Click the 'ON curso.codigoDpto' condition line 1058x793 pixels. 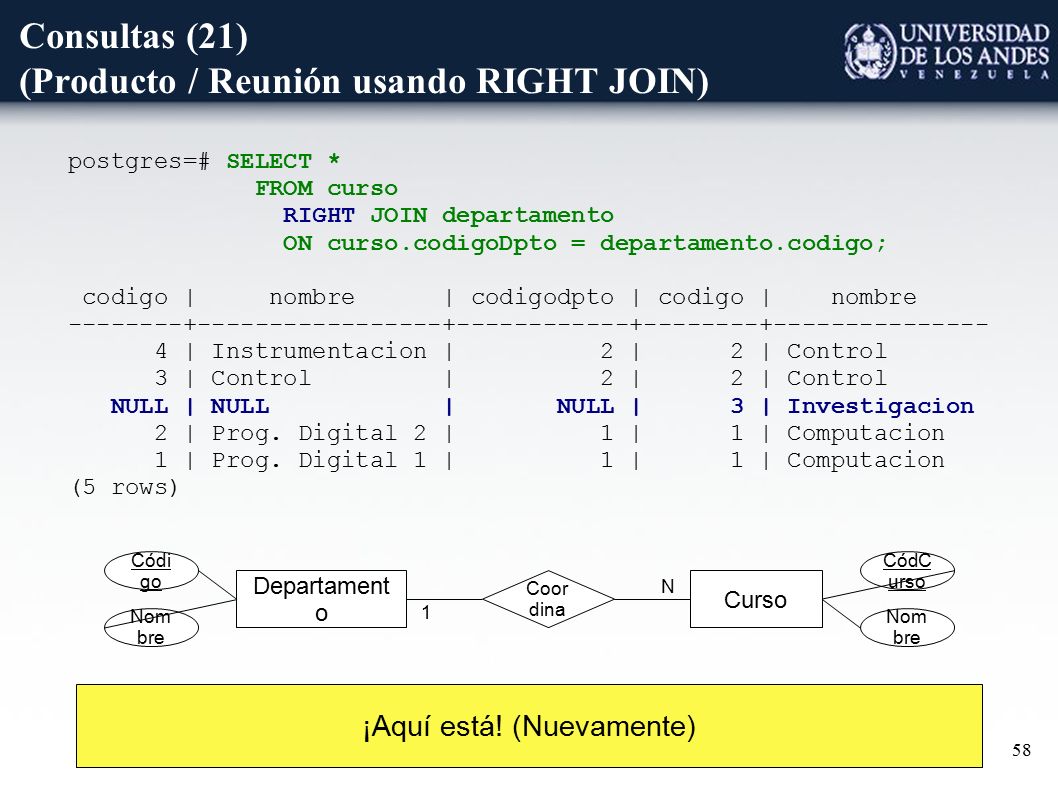click(584, 243)
